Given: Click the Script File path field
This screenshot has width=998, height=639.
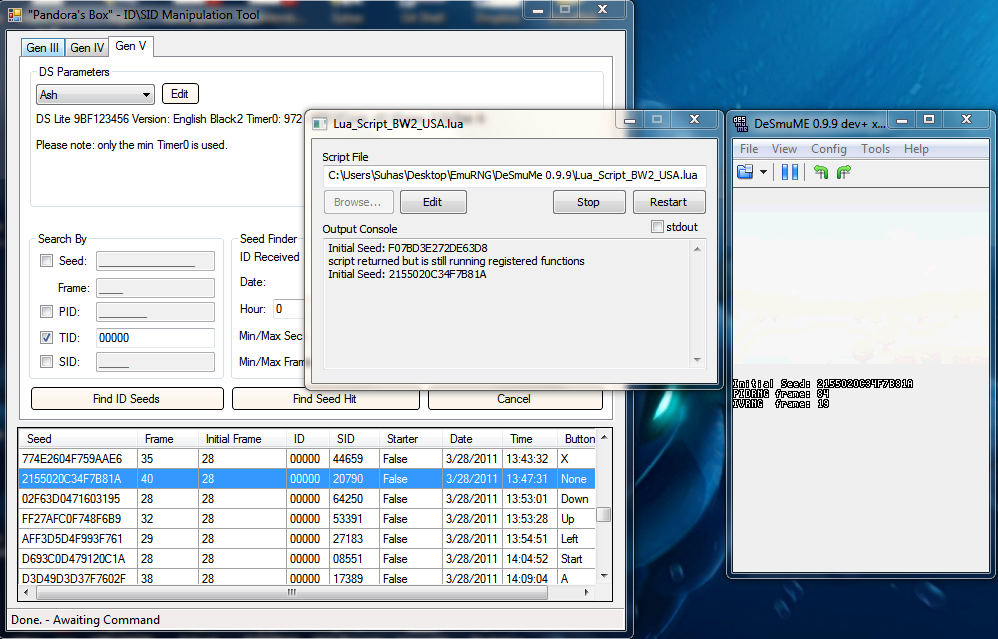Looking at the screenshot, I should 514,175.
